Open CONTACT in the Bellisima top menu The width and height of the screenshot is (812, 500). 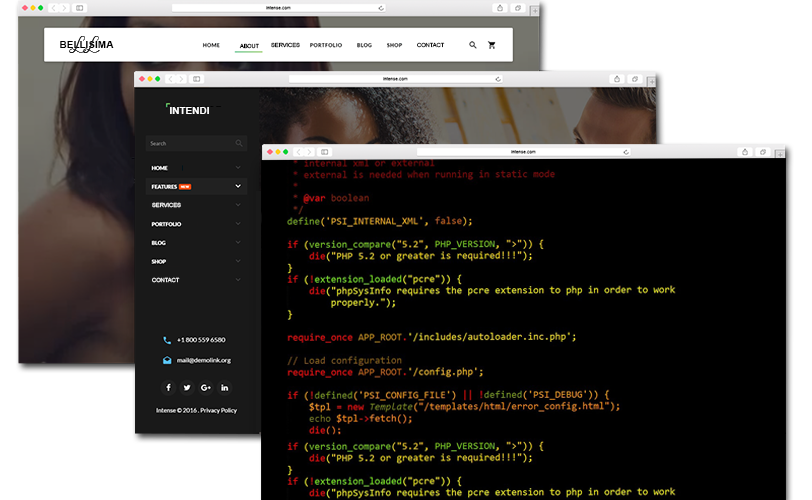430,45
